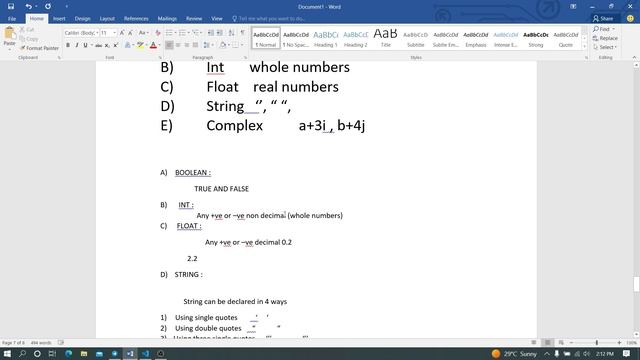
Task: Click the word count in status bar
Action: click(41, 343)
